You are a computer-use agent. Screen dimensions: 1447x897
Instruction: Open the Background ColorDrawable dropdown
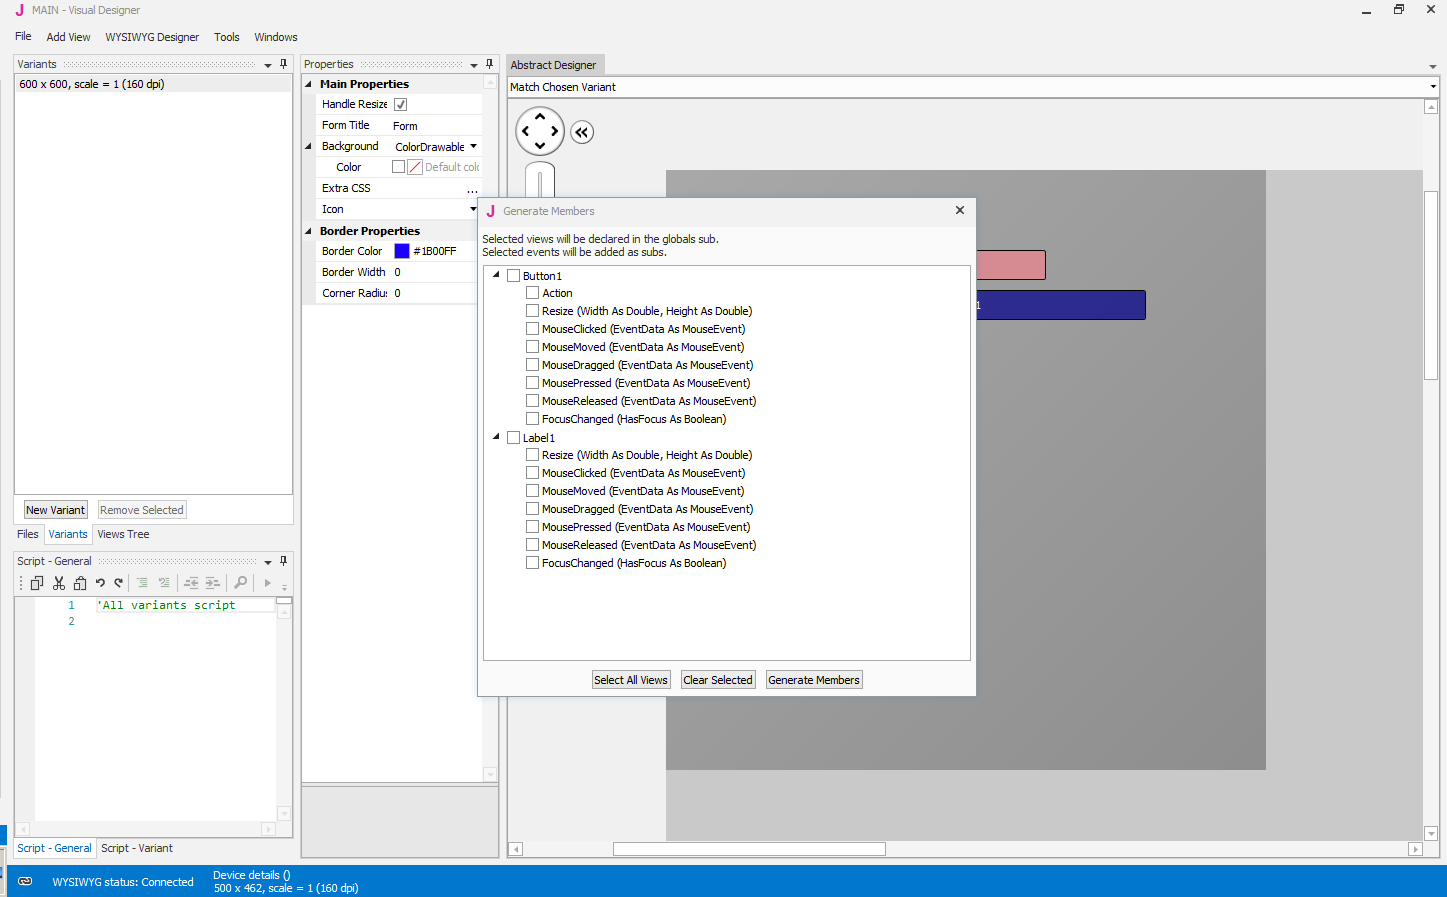coord(473,146)
